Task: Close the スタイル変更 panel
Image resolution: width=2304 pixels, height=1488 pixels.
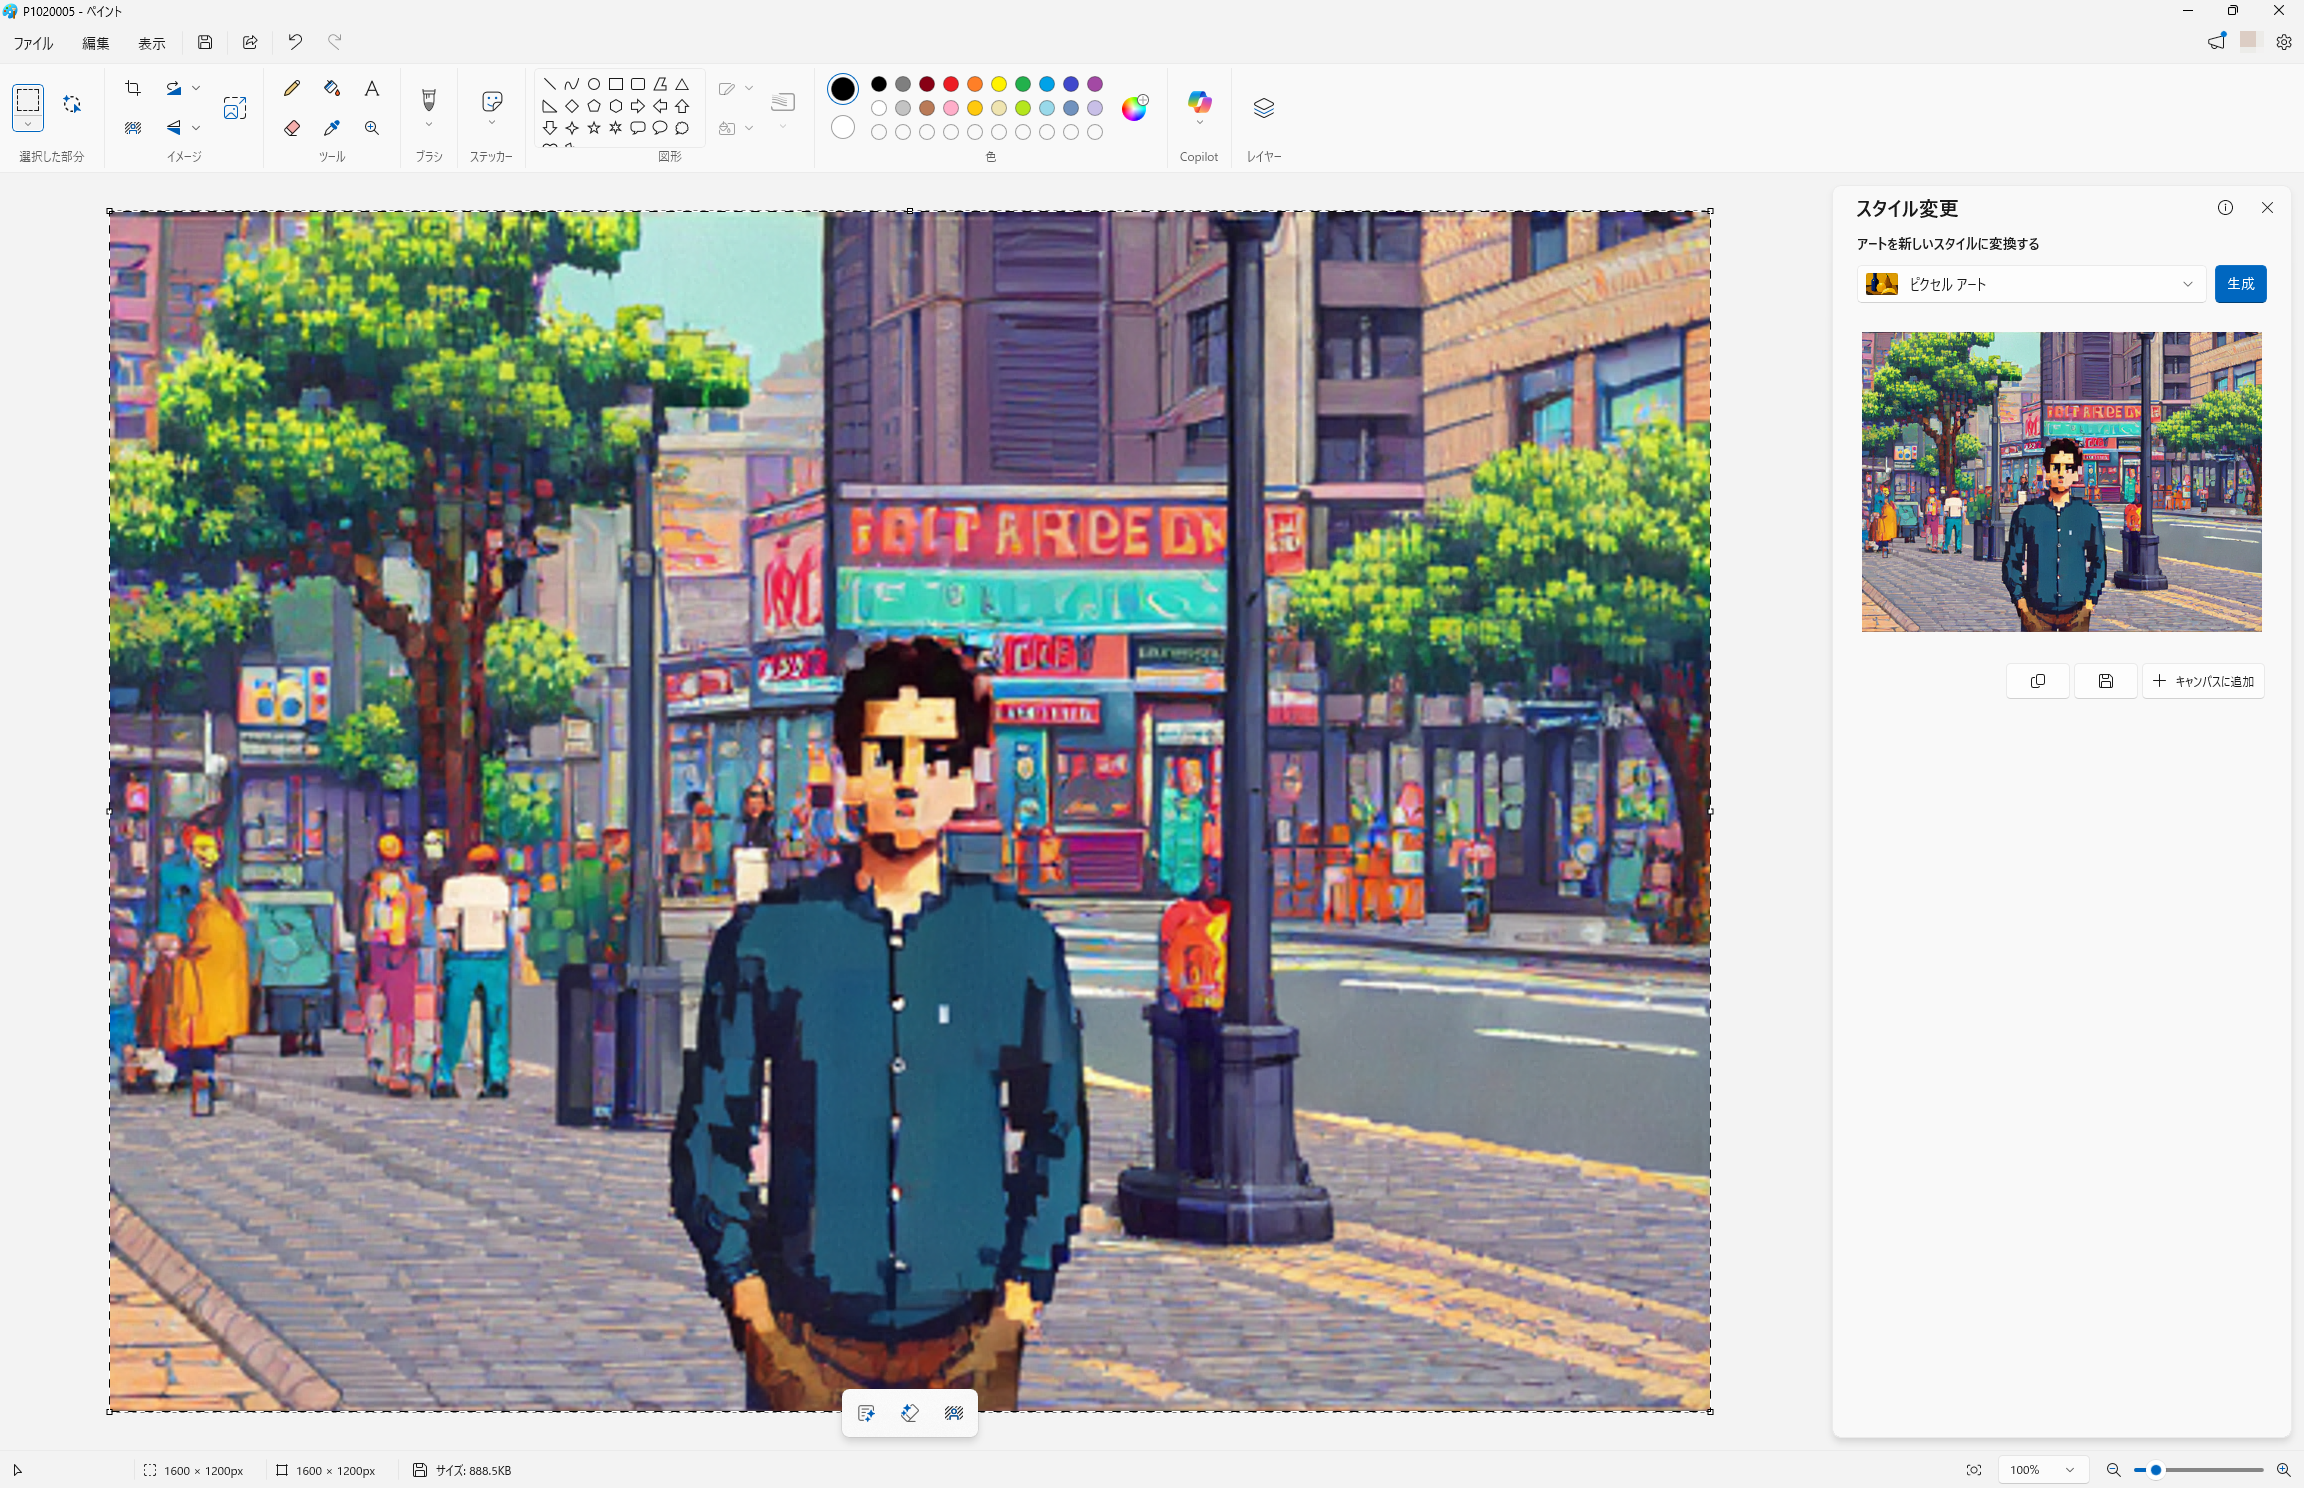Action: click(x=2267, y=208)
